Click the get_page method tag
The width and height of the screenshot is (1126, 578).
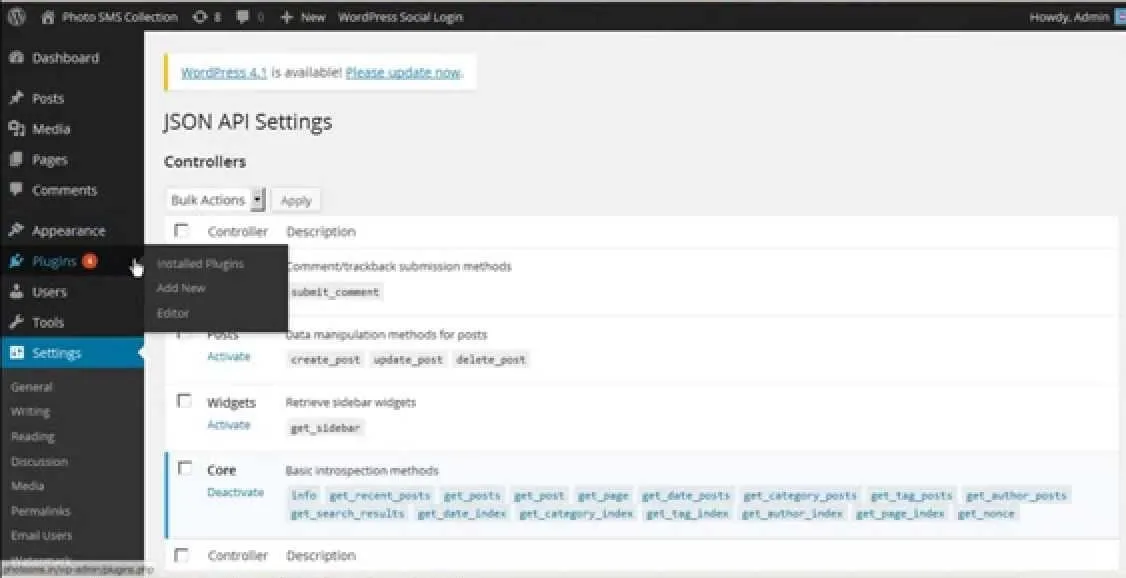[x=603, y=495]
